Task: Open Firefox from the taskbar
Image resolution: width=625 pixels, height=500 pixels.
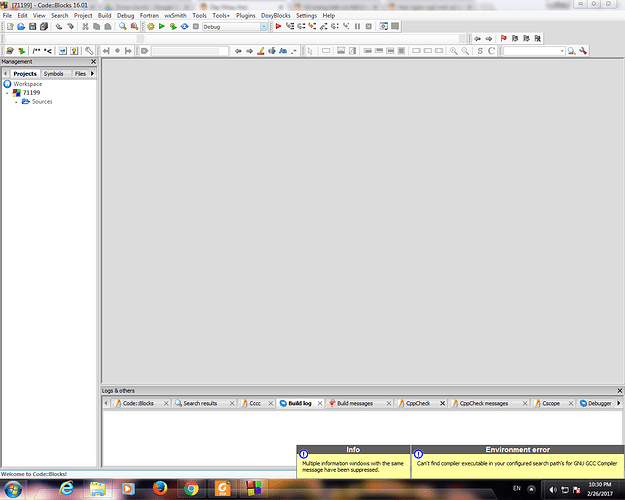Action: point(160,488)
